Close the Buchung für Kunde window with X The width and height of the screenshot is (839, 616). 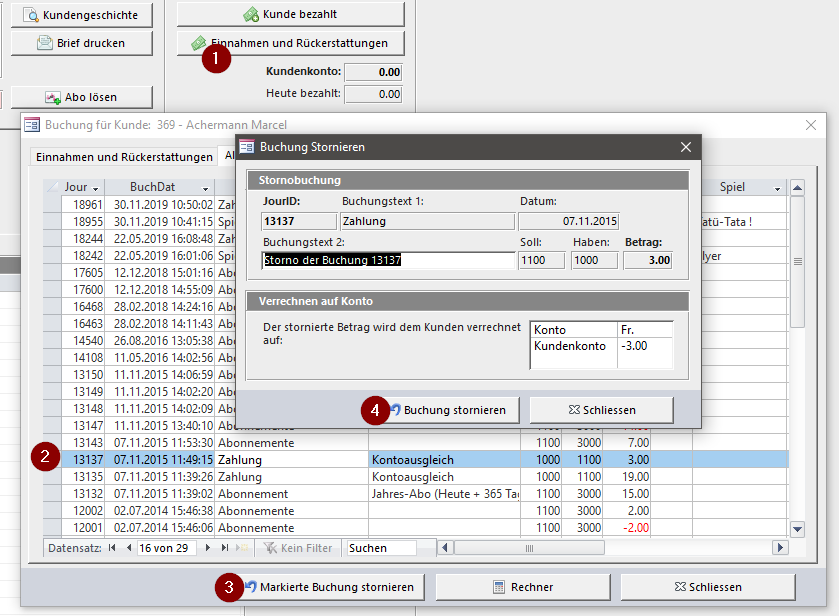(x=811, y=125)
